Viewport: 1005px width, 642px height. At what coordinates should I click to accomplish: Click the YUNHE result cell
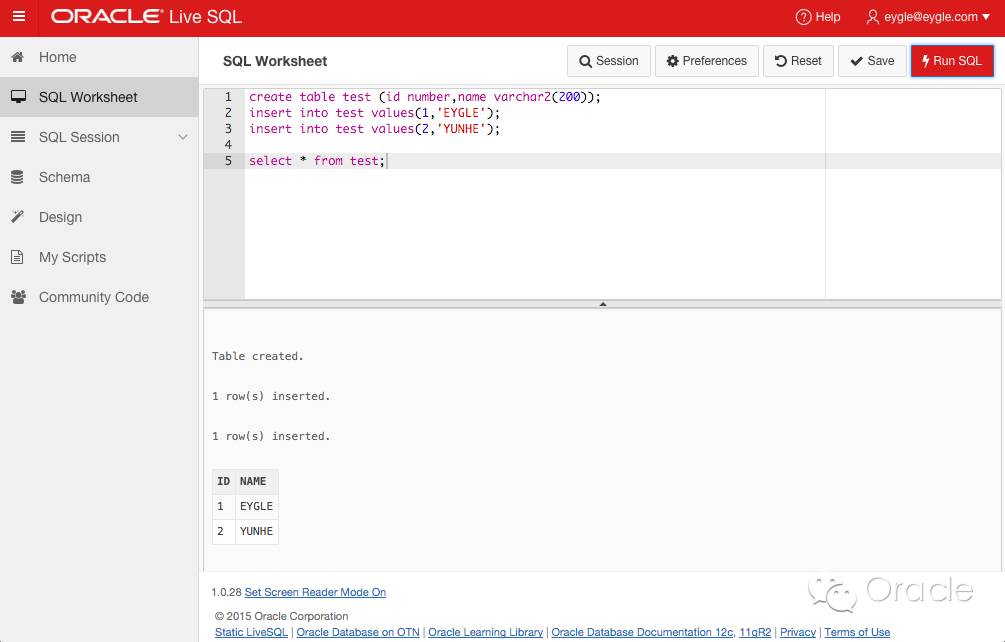pyautogui.click(x=256, y=531)
